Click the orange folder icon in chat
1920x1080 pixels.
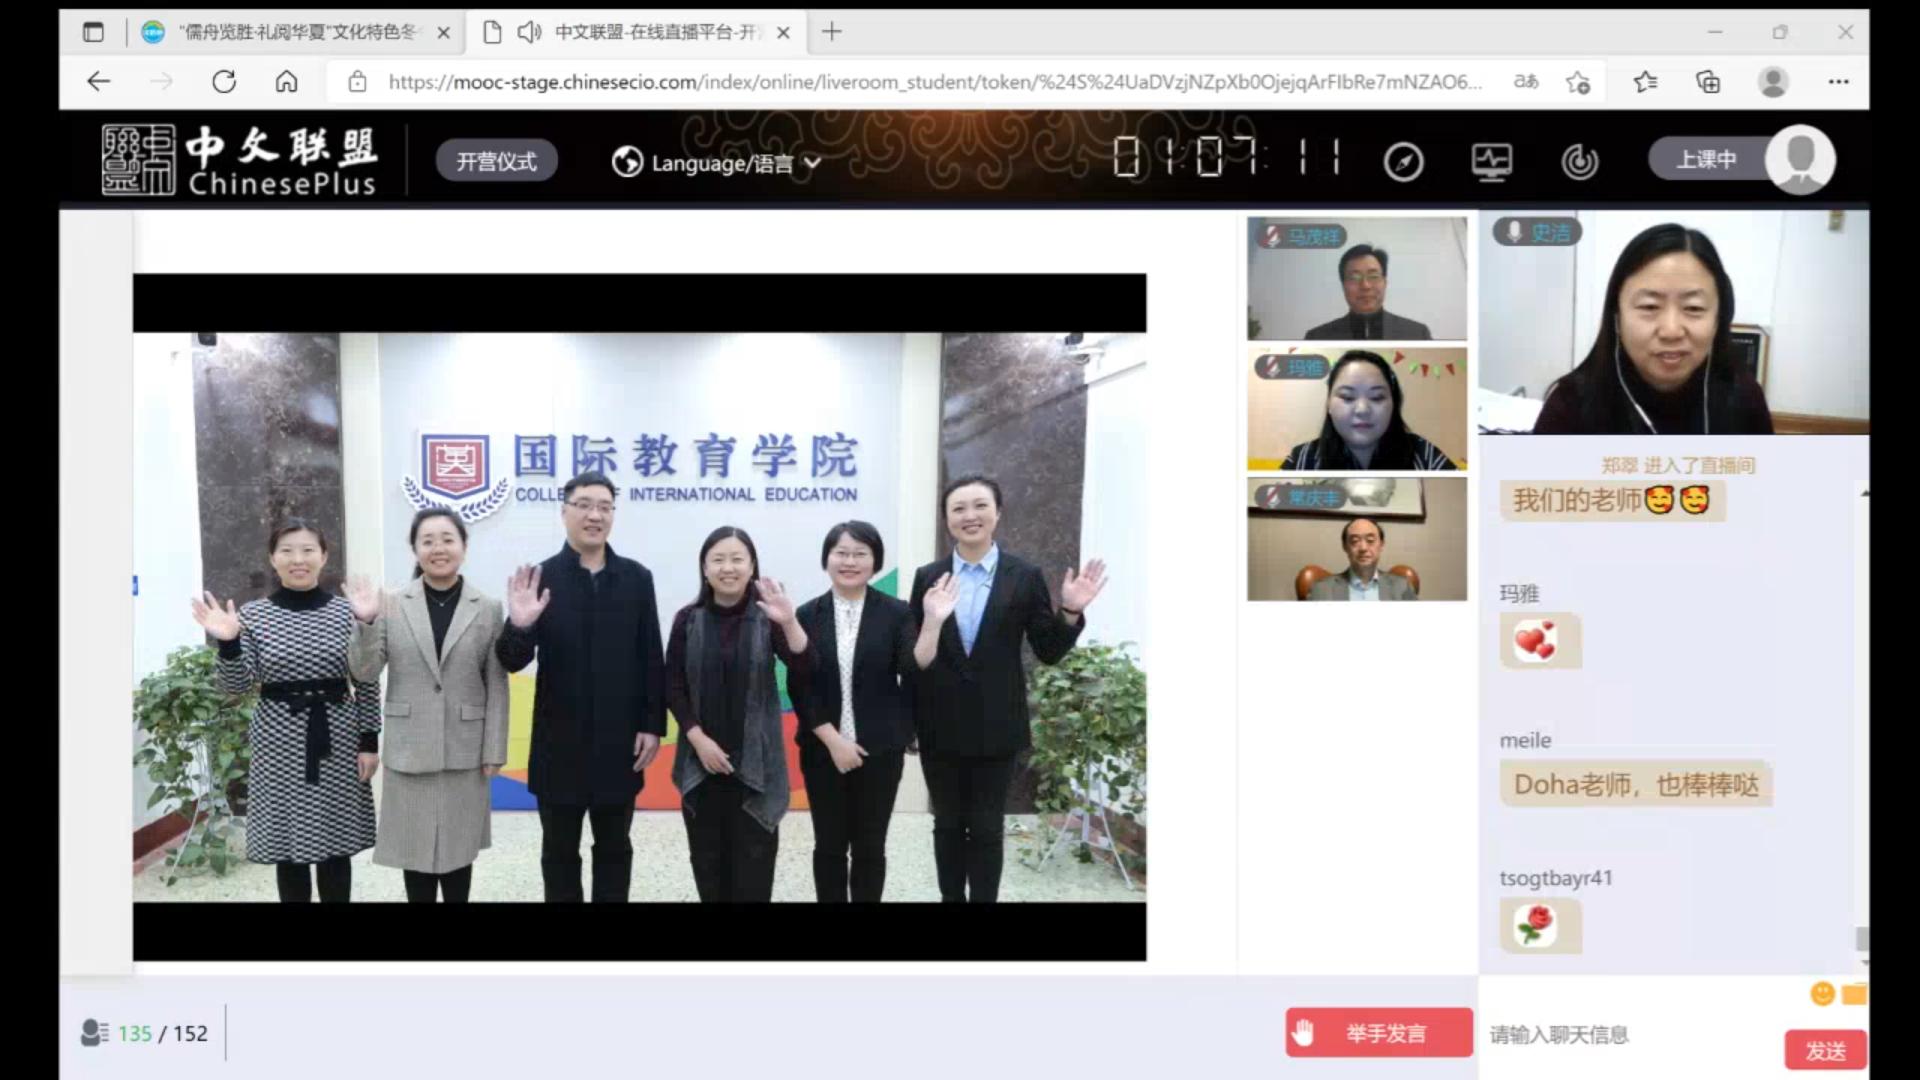pos(1854,993)
